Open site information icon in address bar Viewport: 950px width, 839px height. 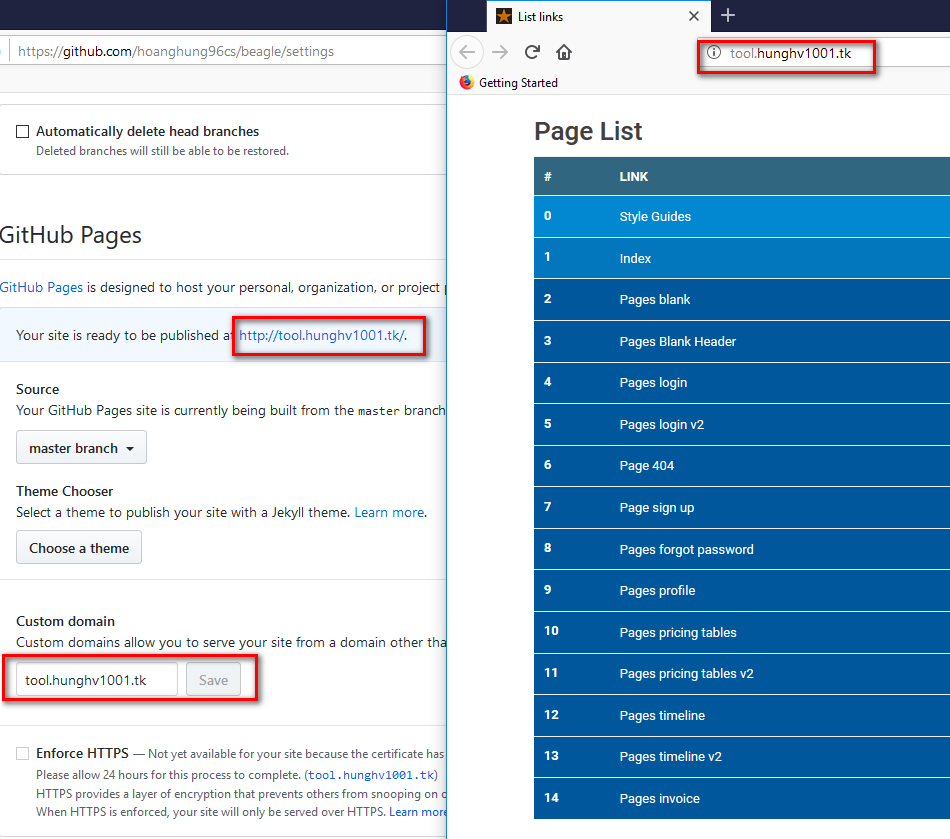click(x=714, y=53)
